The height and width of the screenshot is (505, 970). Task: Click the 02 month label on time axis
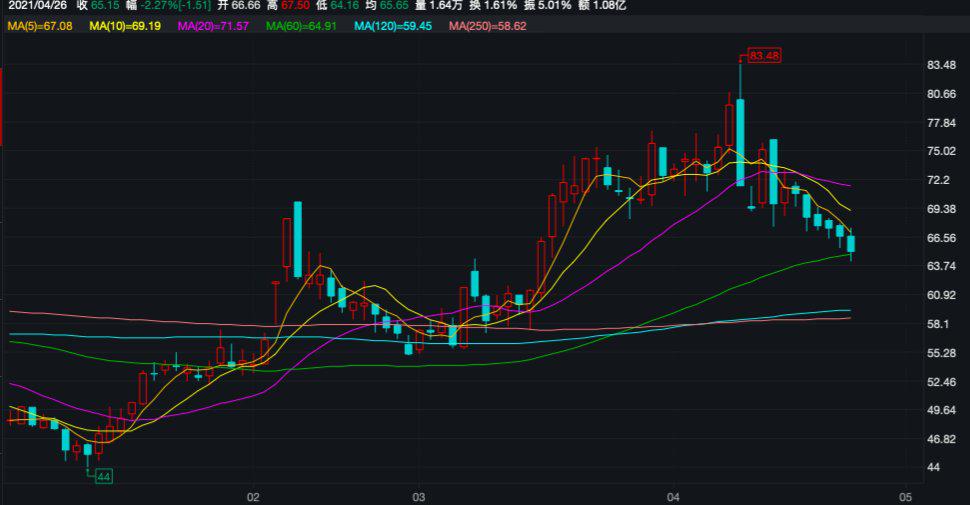pyautogui.click(x=253, y=497)
